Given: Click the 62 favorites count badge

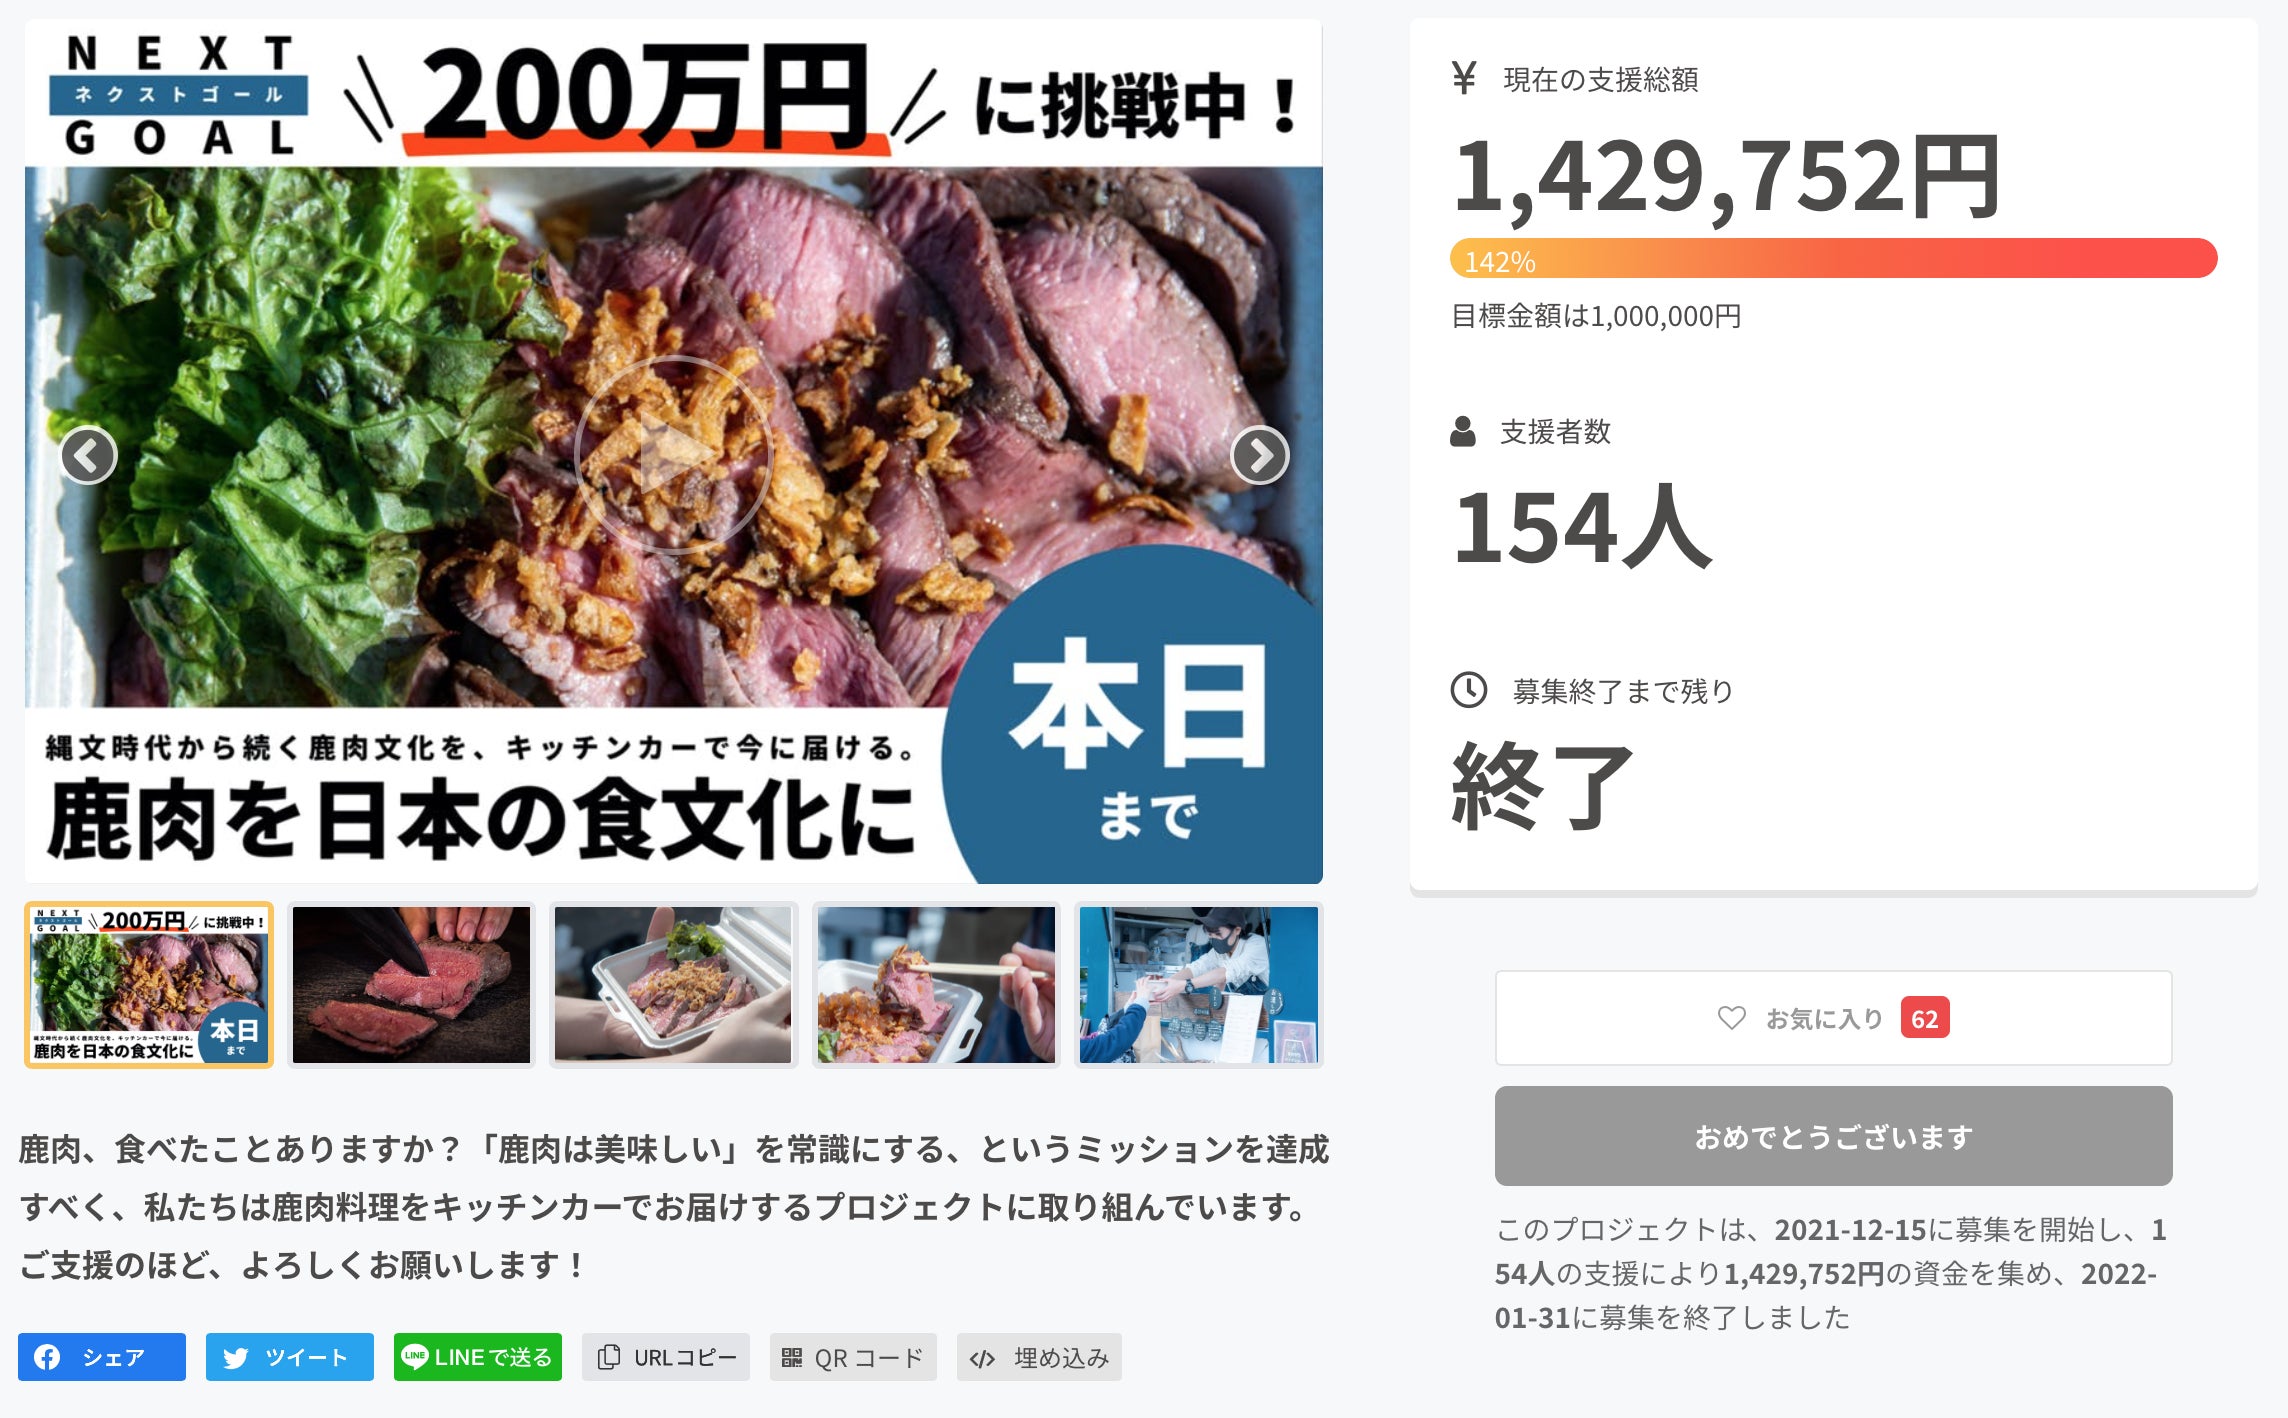Looking at the screenshot, I should click(x=1925, y=1018).
